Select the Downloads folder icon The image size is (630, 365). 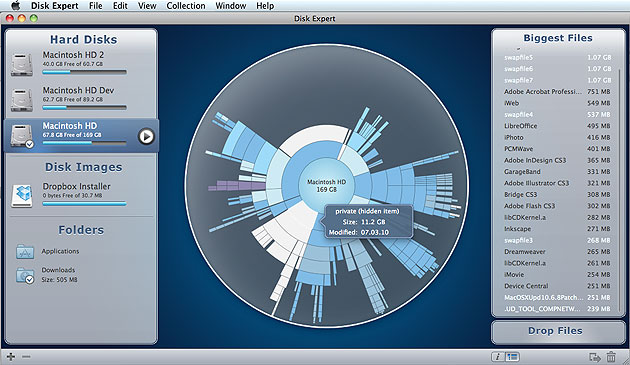(25, 275)
